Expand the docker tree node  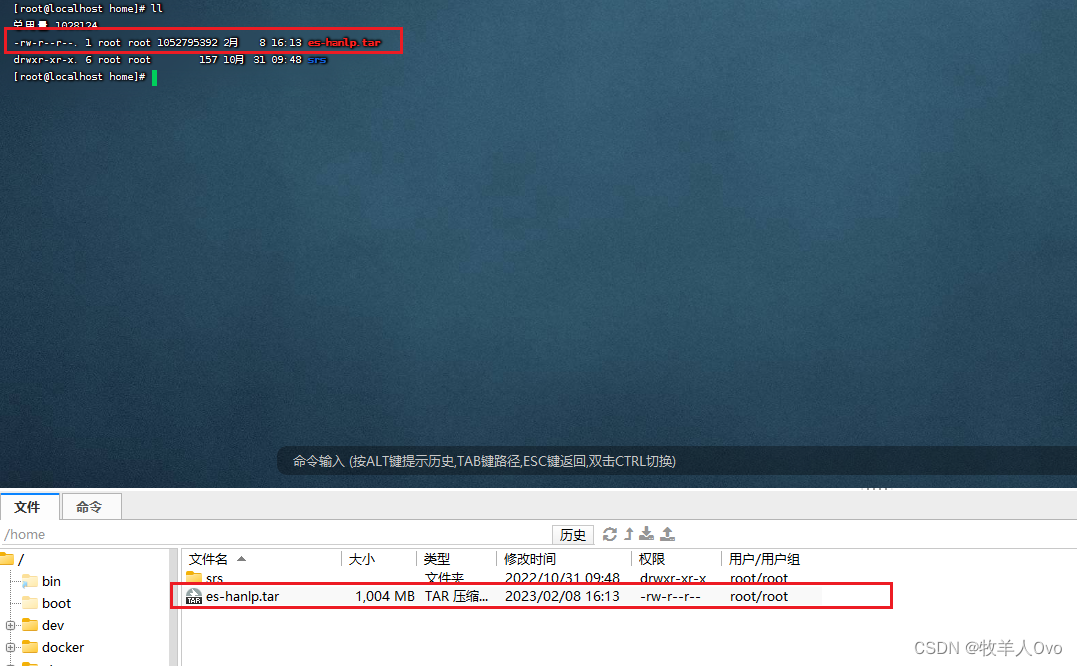(8, 647)
